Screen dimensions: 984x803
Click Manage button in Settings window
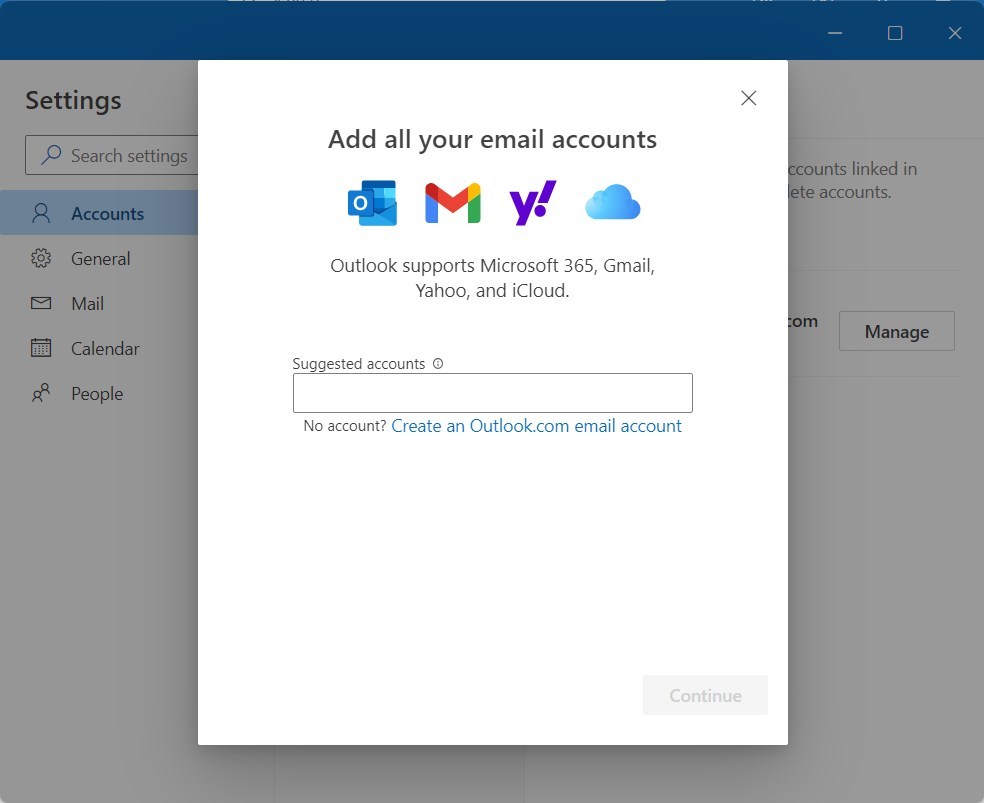pos(896,331)
